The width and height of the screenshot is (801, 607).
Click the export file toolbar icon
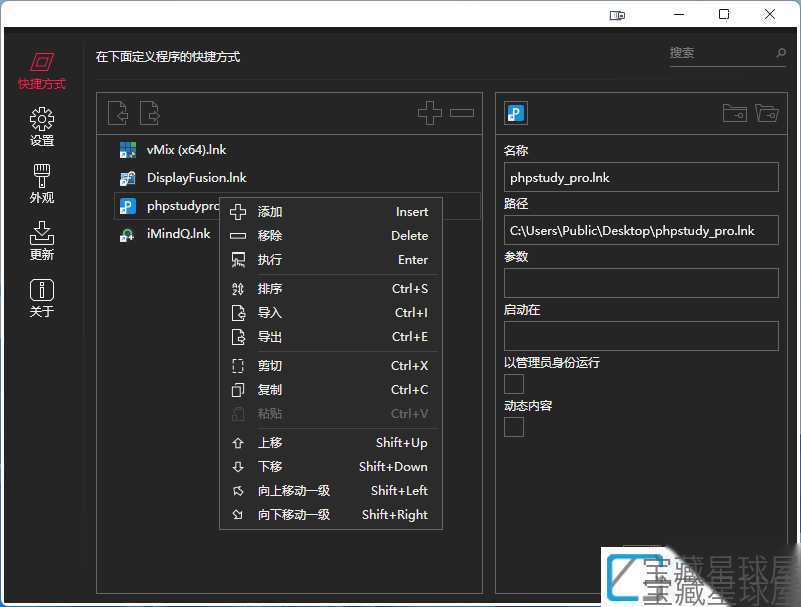[150, 113]
